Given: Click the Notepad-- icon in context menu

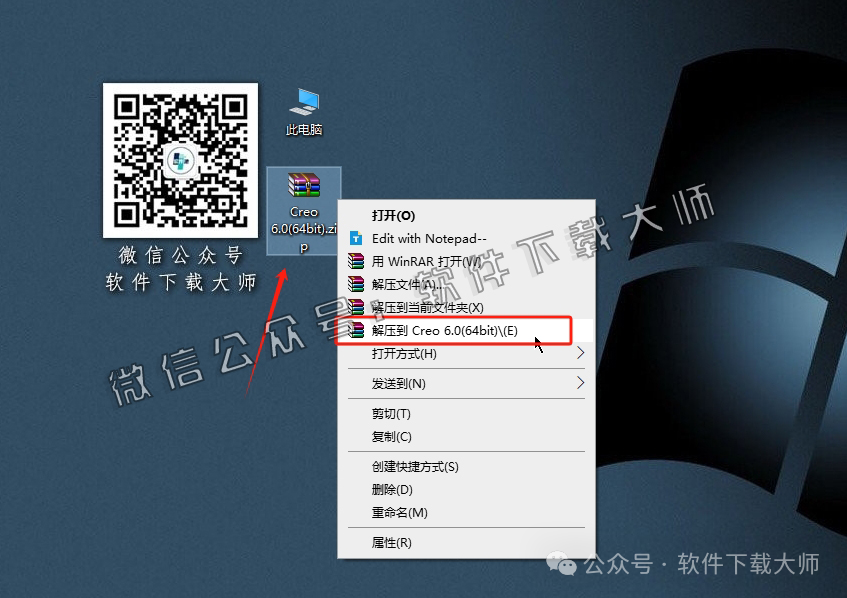Looking at the screenshot, I should [x=356, y=238].
